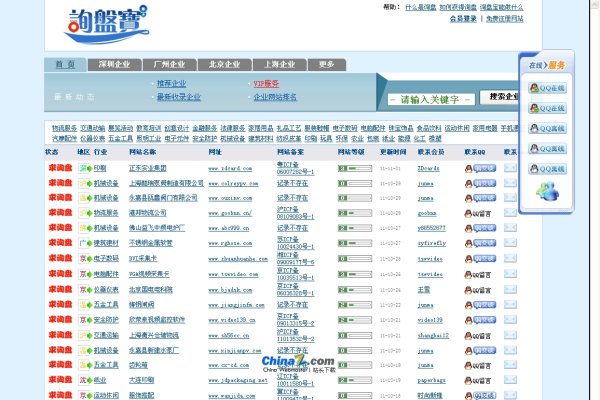Open www.jdpackaging.net link
Screen dimensions: 600x400
tap(238, 380)
